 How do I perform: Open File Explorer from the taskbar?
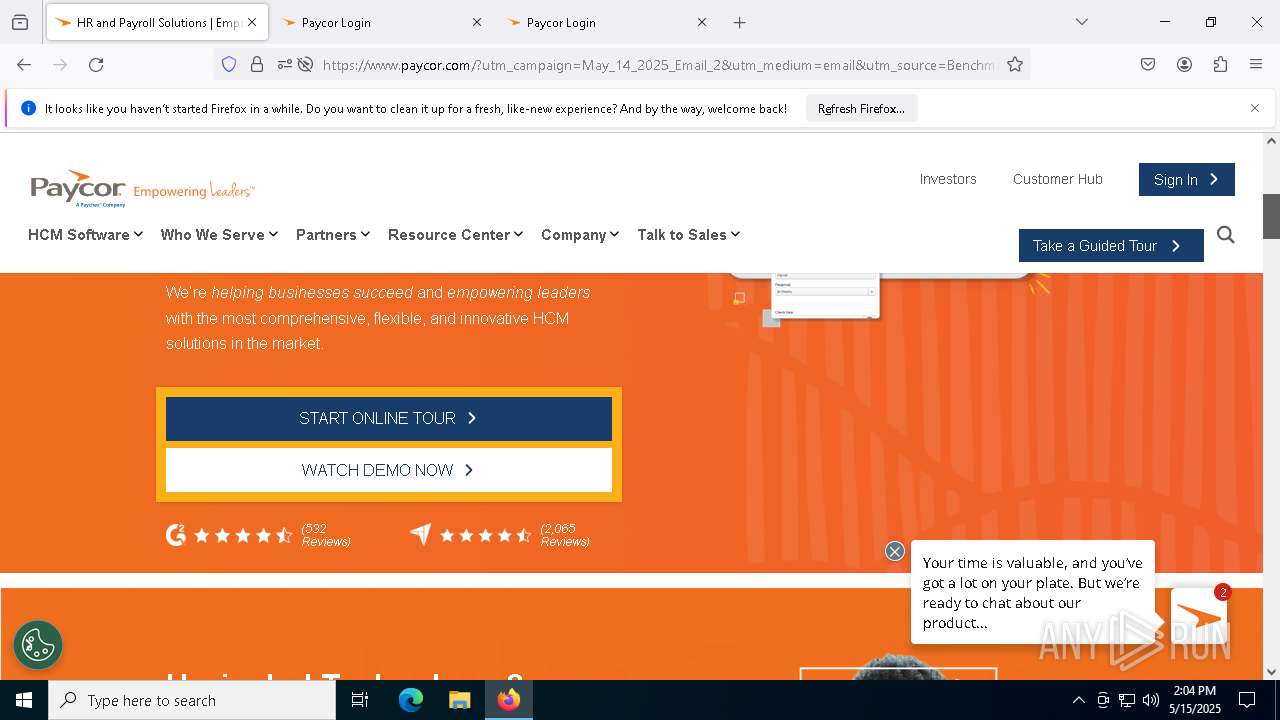tap(459, 700)
